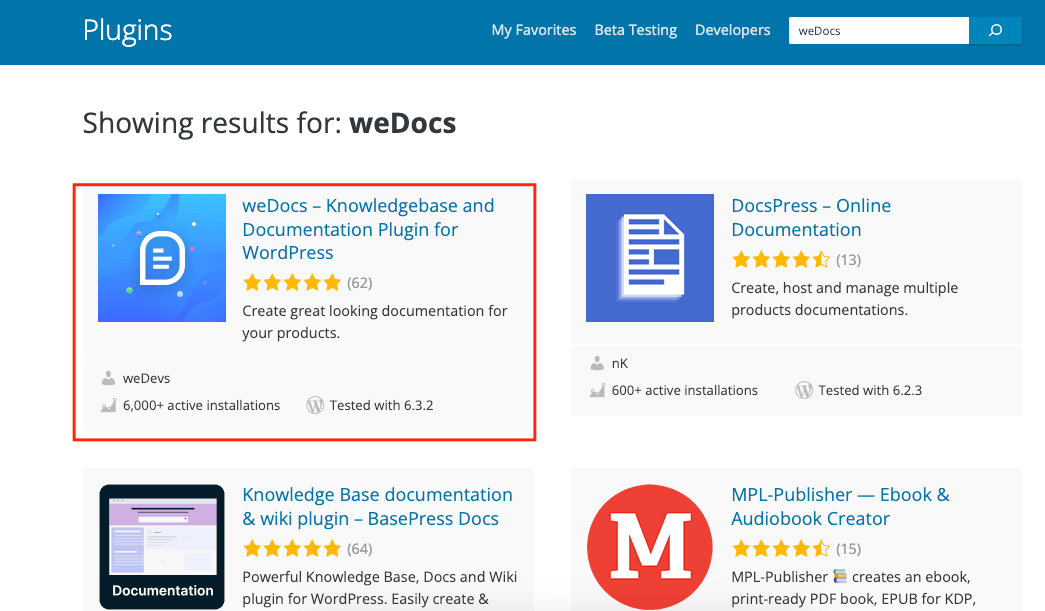1045x611 pixels.
Task: Click the chart icon beside 600+ active installations
Action: 597,390
